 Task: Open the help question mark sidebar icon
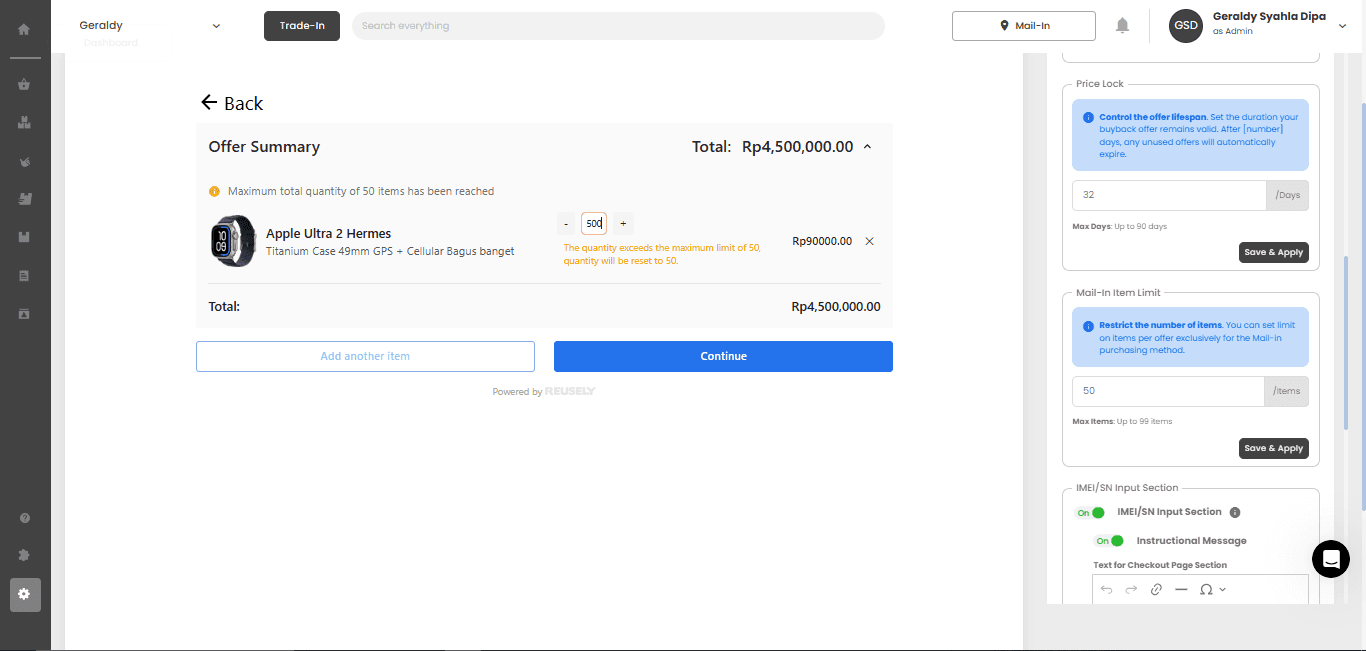coord(24,518)
